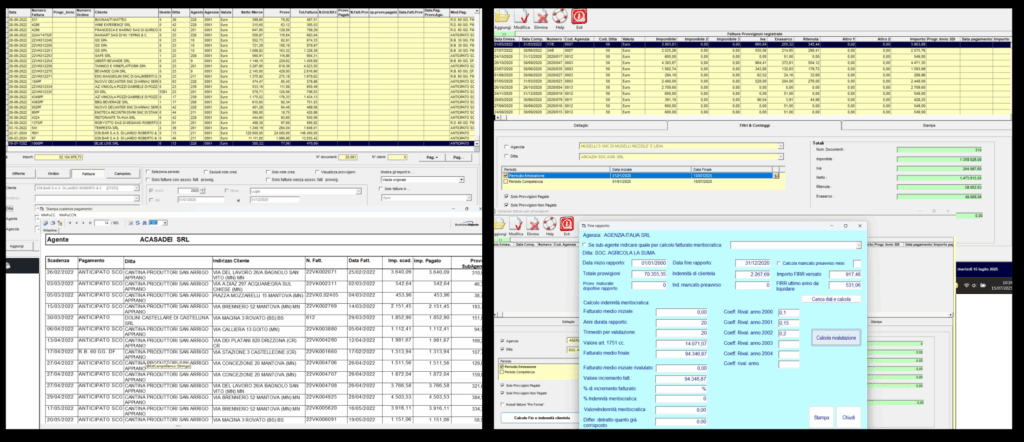Click Elimina icon in Fatture Provvigioni window

click(x=541, y=16)
